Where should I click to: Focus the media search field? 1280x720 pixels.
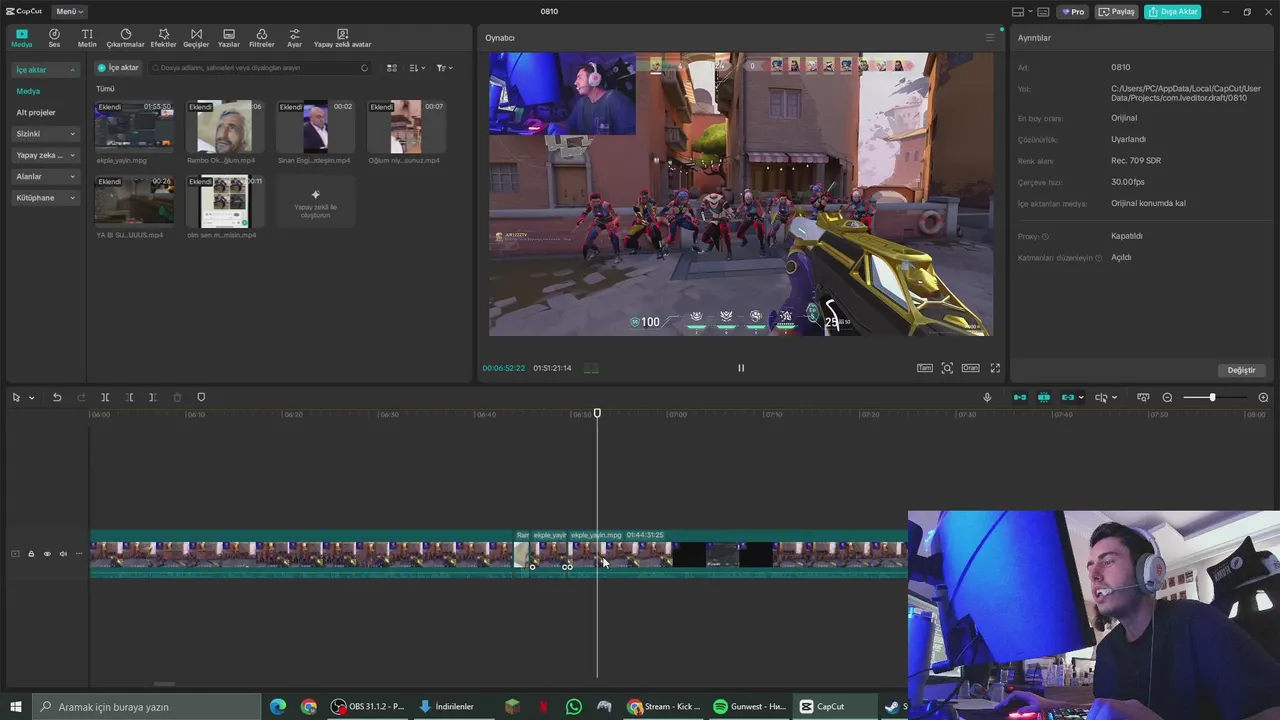[260, 68]
